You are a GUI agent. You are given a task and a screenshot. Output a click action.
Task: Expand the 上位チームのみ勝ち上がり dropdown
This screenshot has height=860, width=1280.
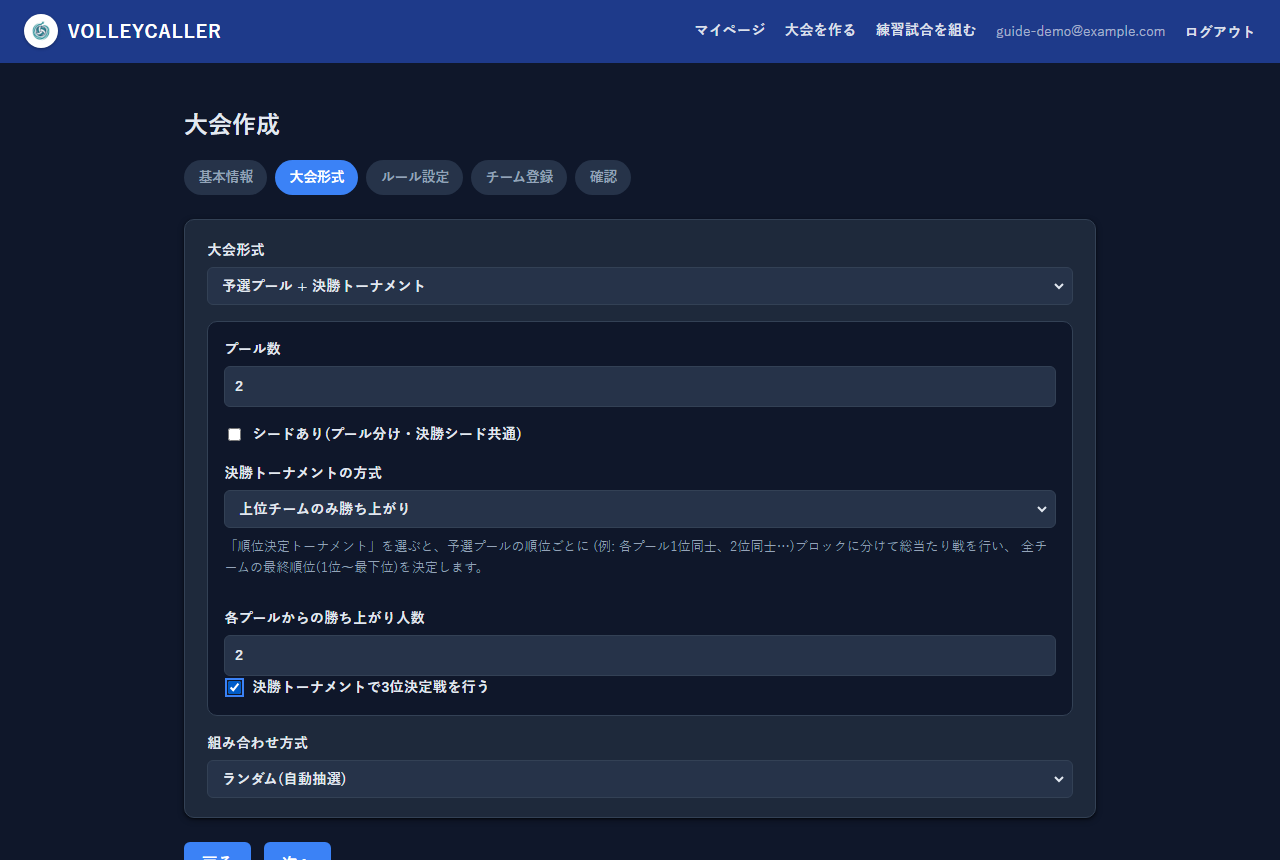coord(640,509)
